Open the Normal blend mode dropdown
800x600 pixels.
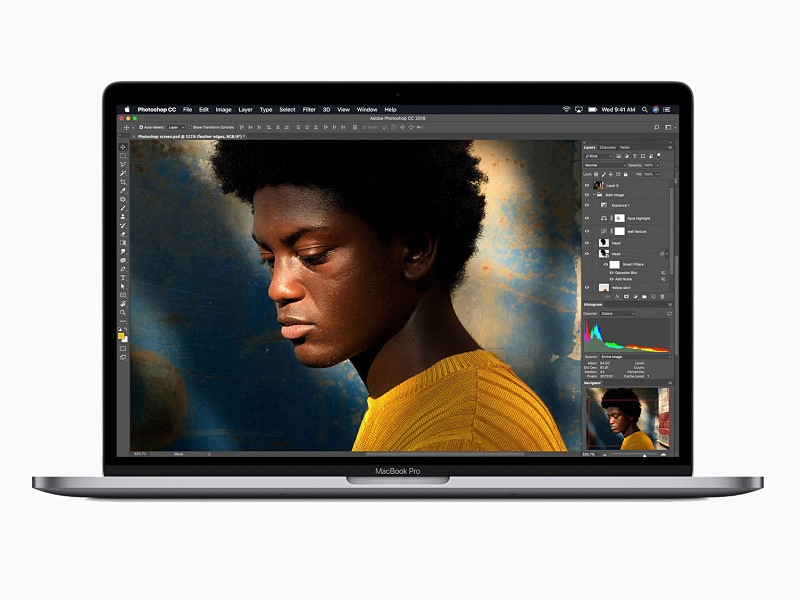[x=605, y=165]
